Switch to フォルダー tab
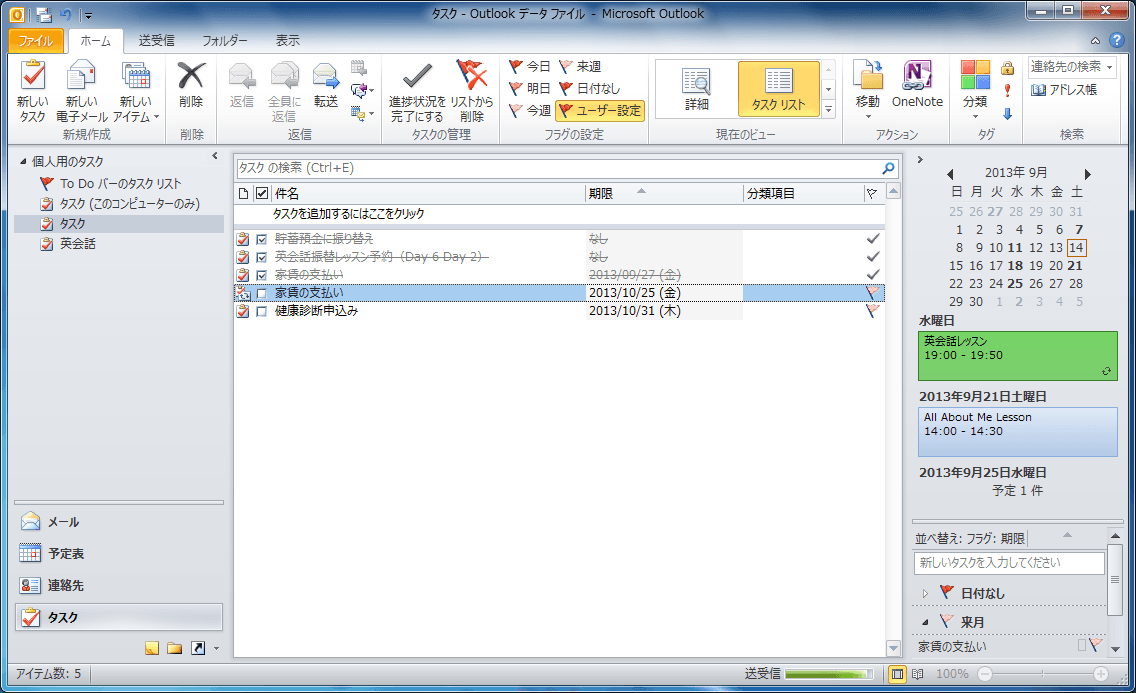This screenshot has width=1136, height=693. pos(225,41)
